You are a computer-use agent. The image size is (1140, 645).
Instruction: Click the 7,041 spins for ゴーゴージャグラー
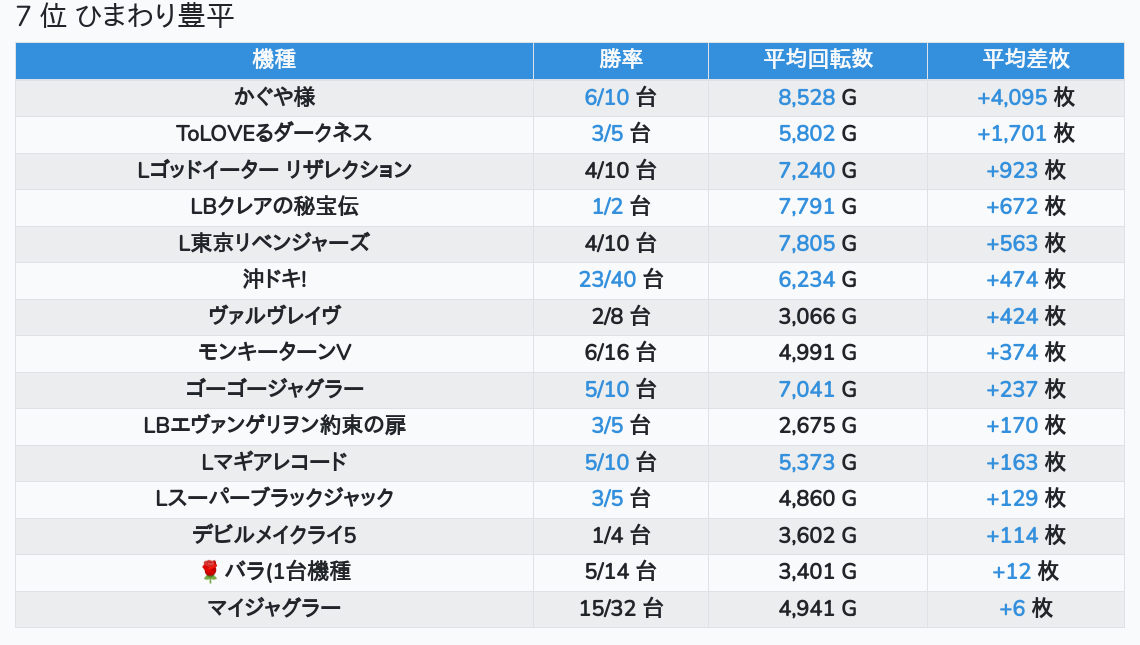(x=806, y=389)
